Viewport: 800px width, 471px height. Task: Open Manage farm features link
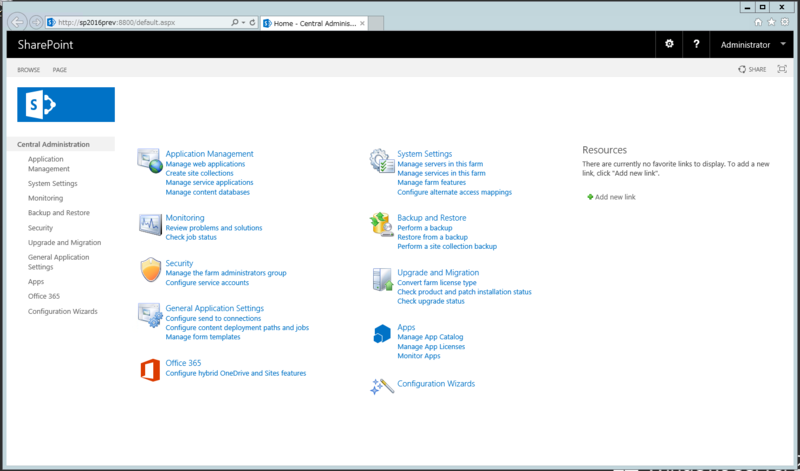pyautogui.click(x=431, y=182)
